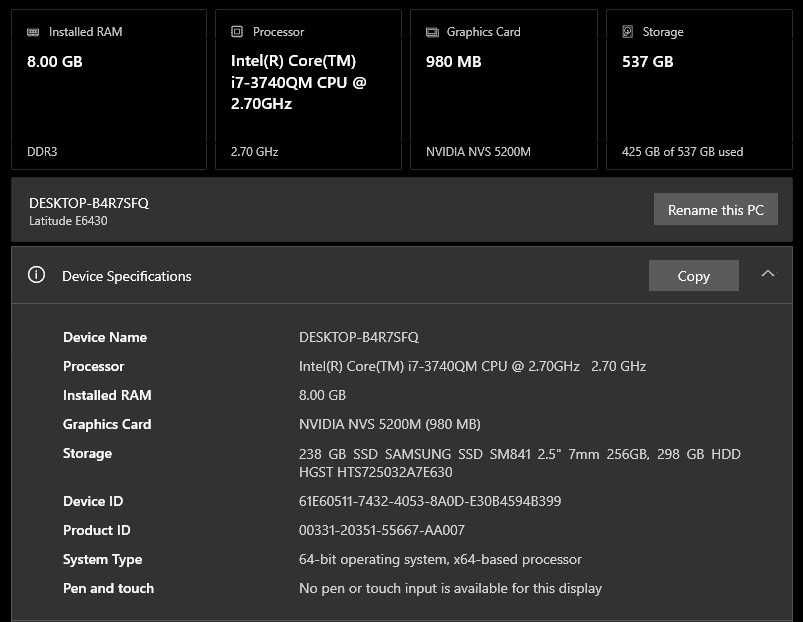Click the DDR3 label
Image resolution: width=803 pixels, height=622 pixels.
[x=42, y=152]
